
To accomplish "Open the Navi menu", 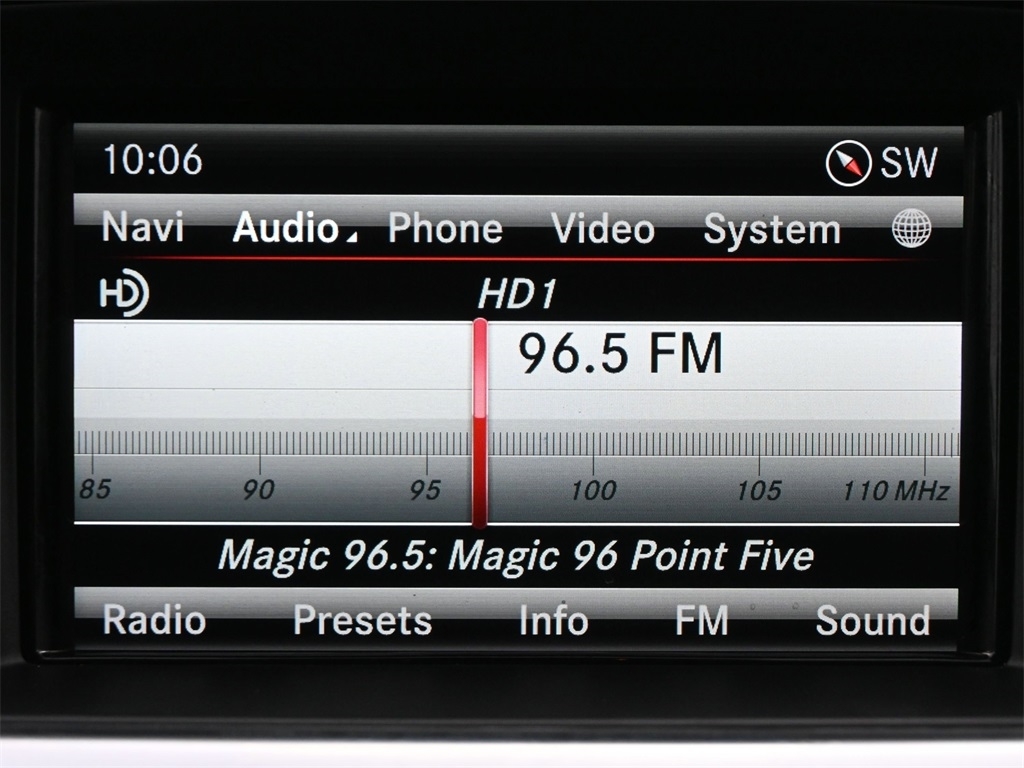I will (142, 227).
